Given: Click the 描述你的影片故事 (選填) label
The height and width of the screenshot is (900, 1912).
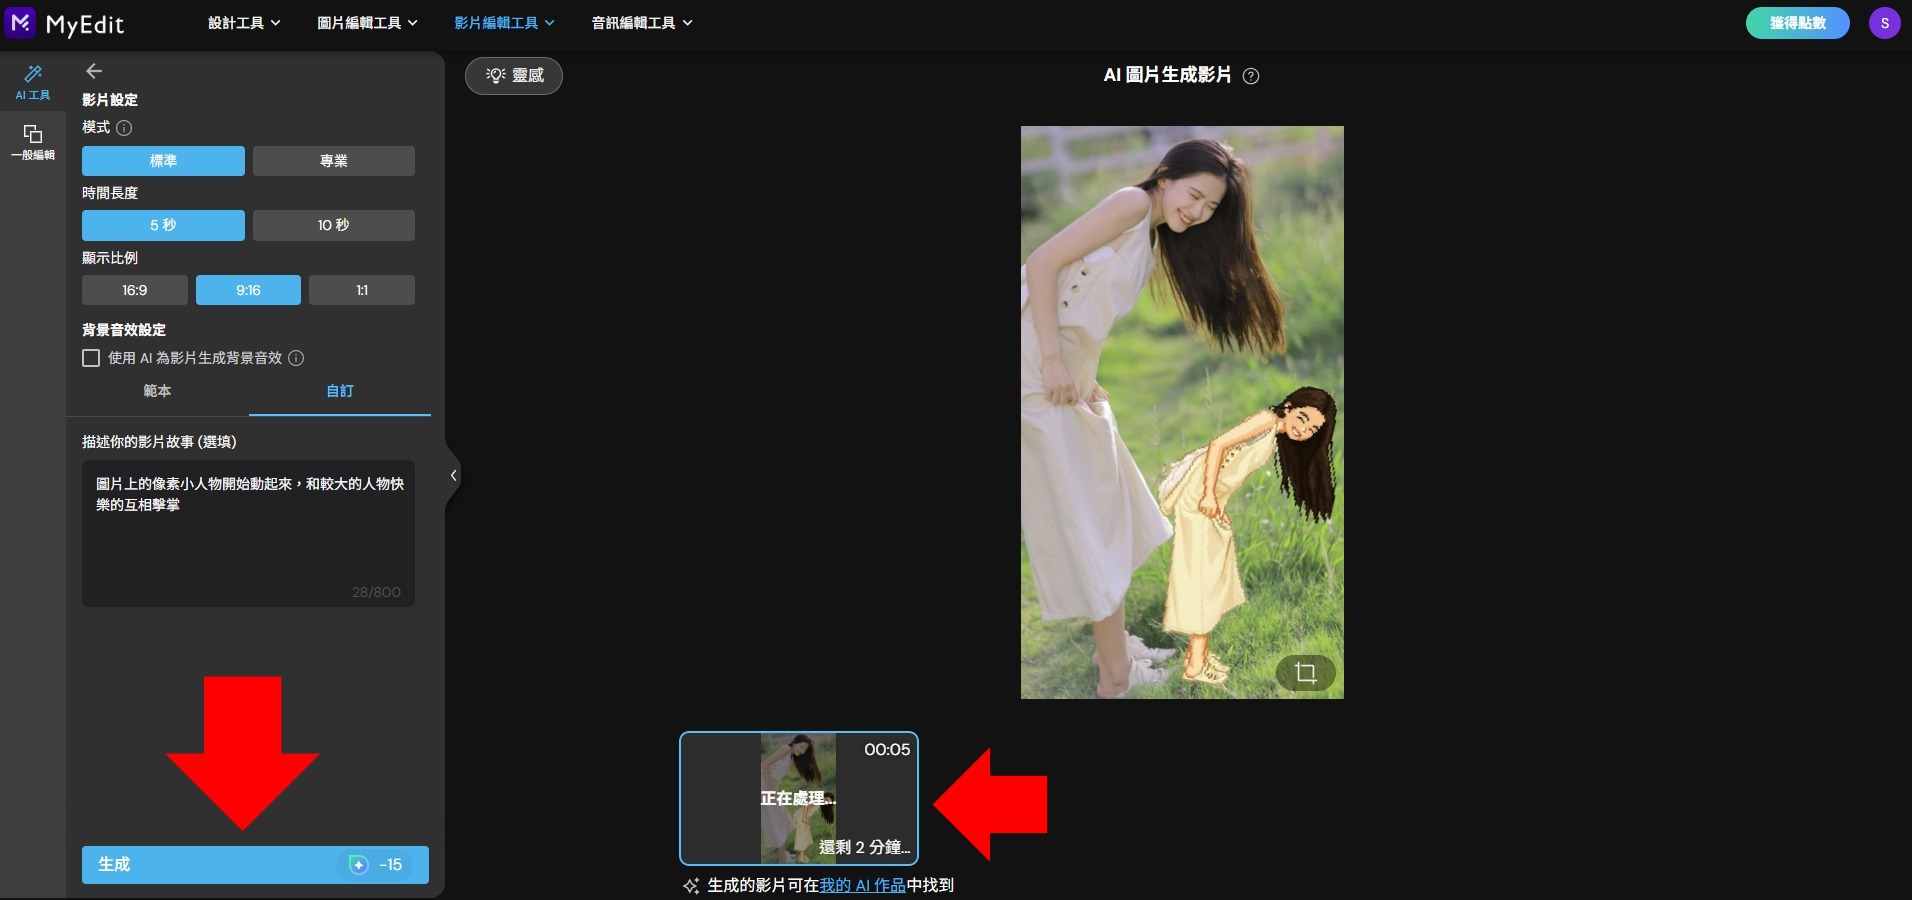Looking at the screenshot, I should (x=159, y=442).
